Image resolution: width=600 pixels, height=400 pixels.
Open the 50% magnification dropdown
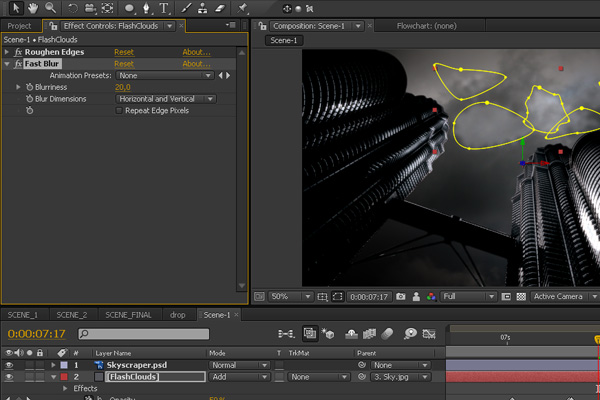(291, 297)
